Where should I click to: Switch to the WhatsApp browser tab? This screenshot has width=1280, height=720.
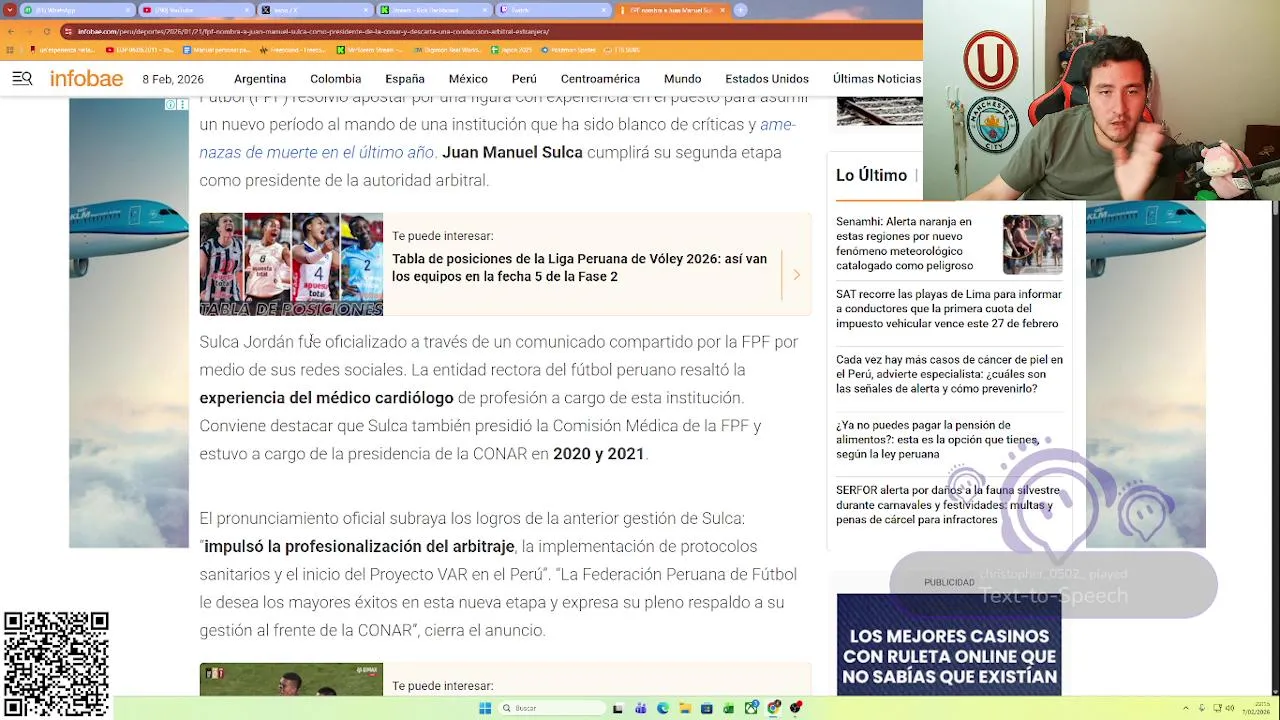click(x=76, y=10)
